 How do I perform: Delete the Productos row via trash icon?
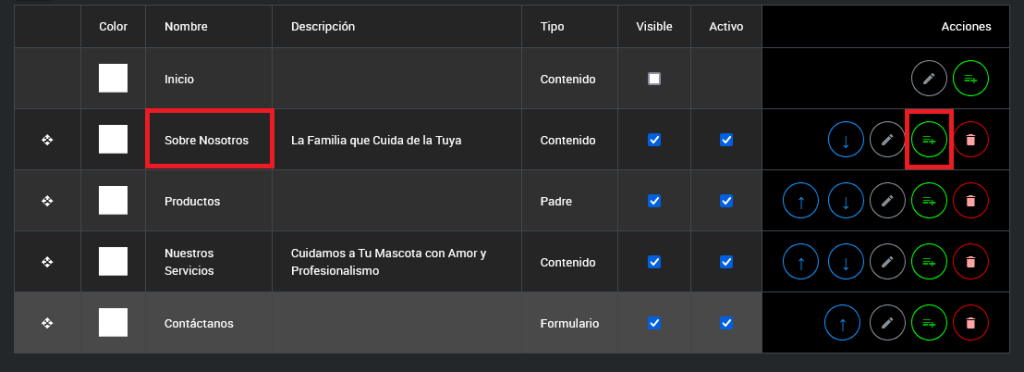pos(970,201)
